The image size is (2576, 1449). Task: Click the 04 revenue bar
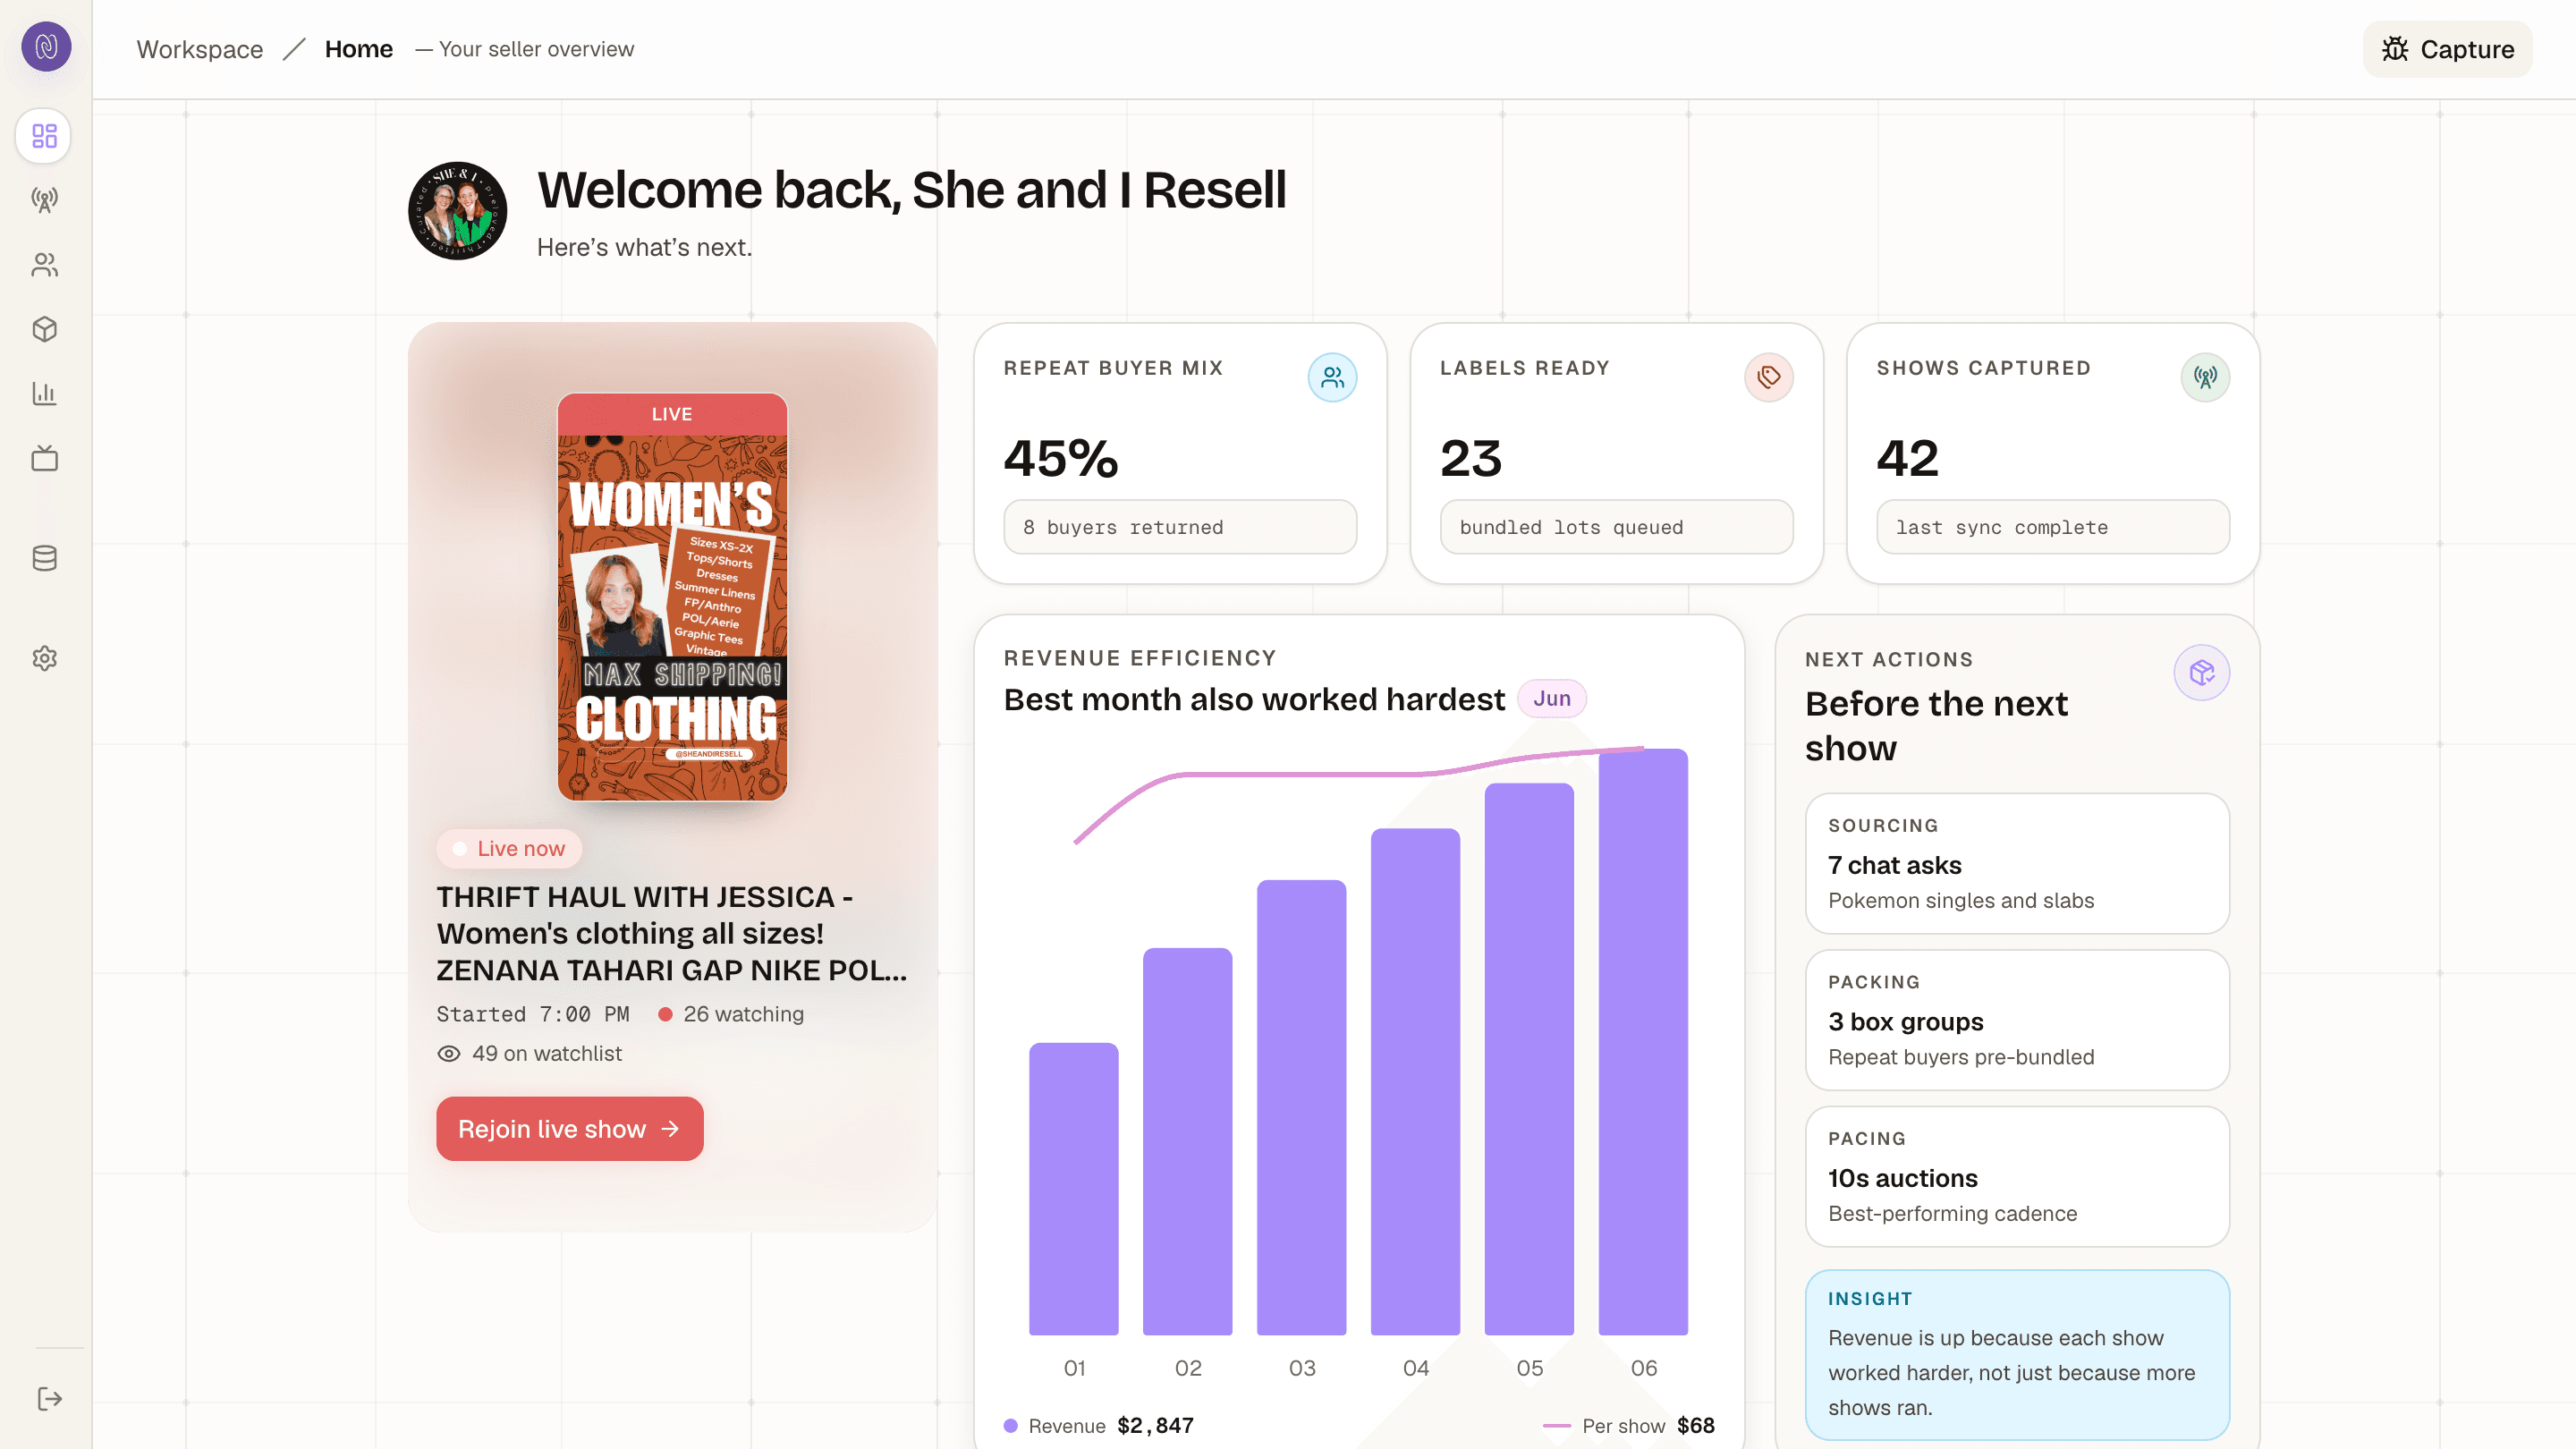(1416, 1082)
